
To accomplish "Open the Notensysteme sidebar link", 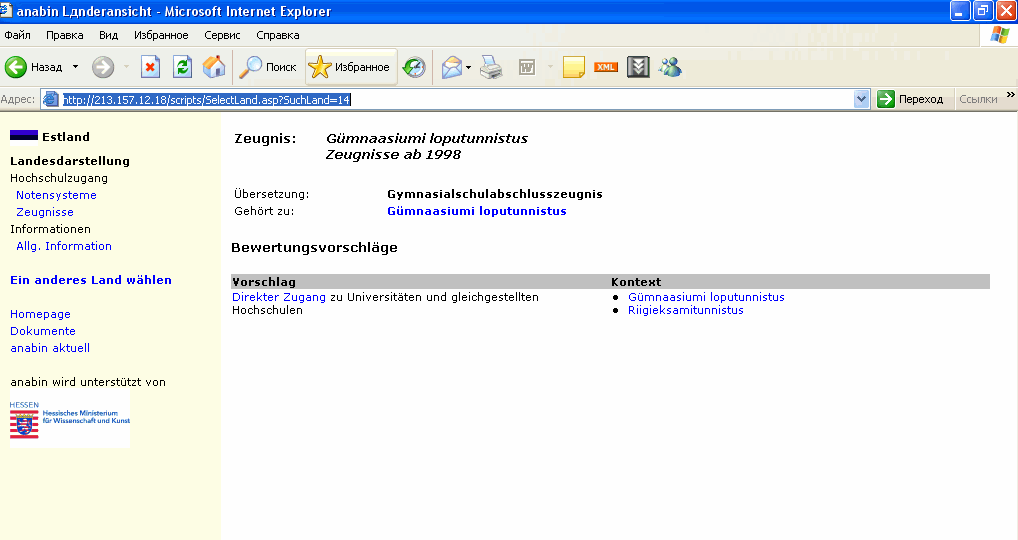I will (x=56, y=195).
